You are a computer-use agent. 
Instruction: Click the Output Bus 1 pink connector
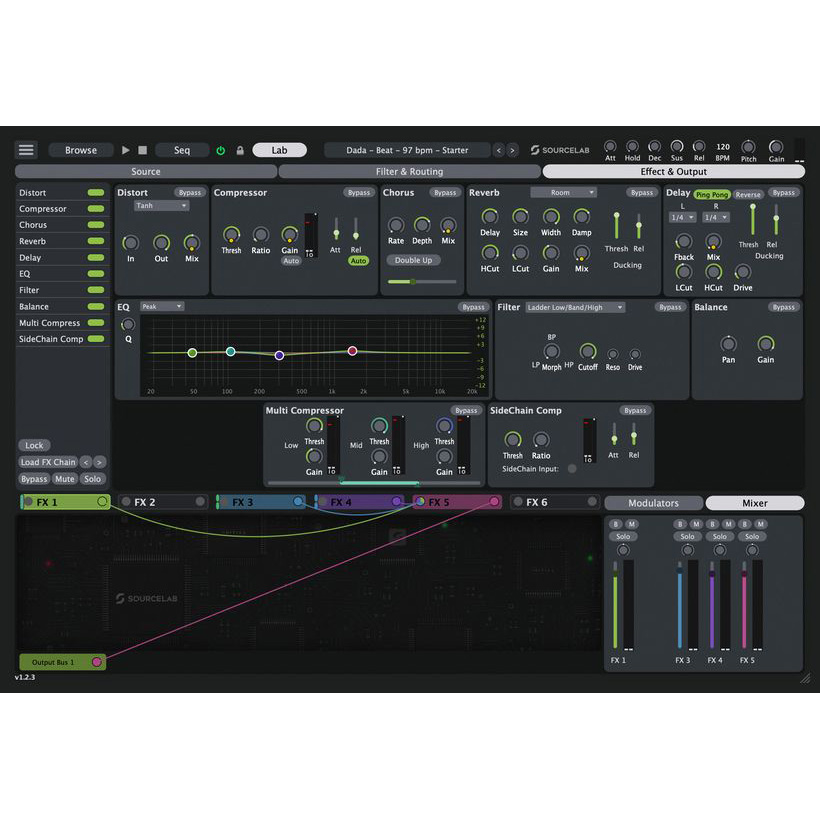click(x=97, y=662)
